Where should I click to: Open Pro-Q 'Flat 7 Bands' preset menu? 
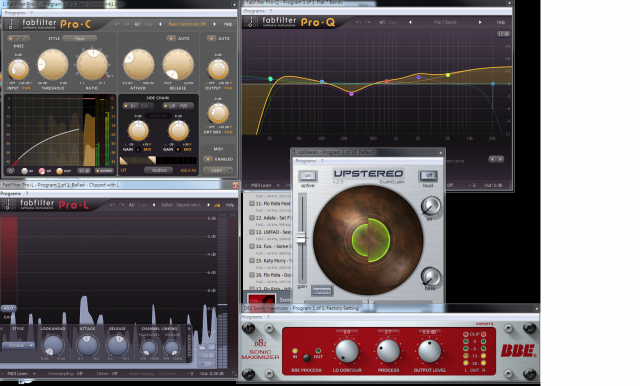pos(445,22)
